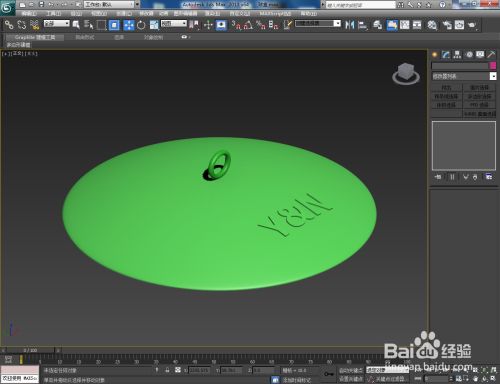
Task: Open the Schematic View
Action: click(417, 25)
